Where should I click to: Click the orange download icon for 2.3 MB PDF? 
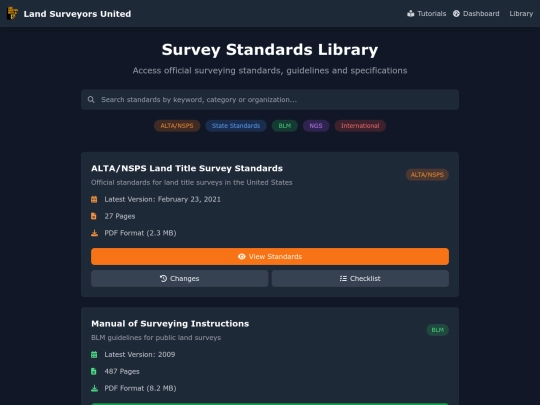(94, 233)
